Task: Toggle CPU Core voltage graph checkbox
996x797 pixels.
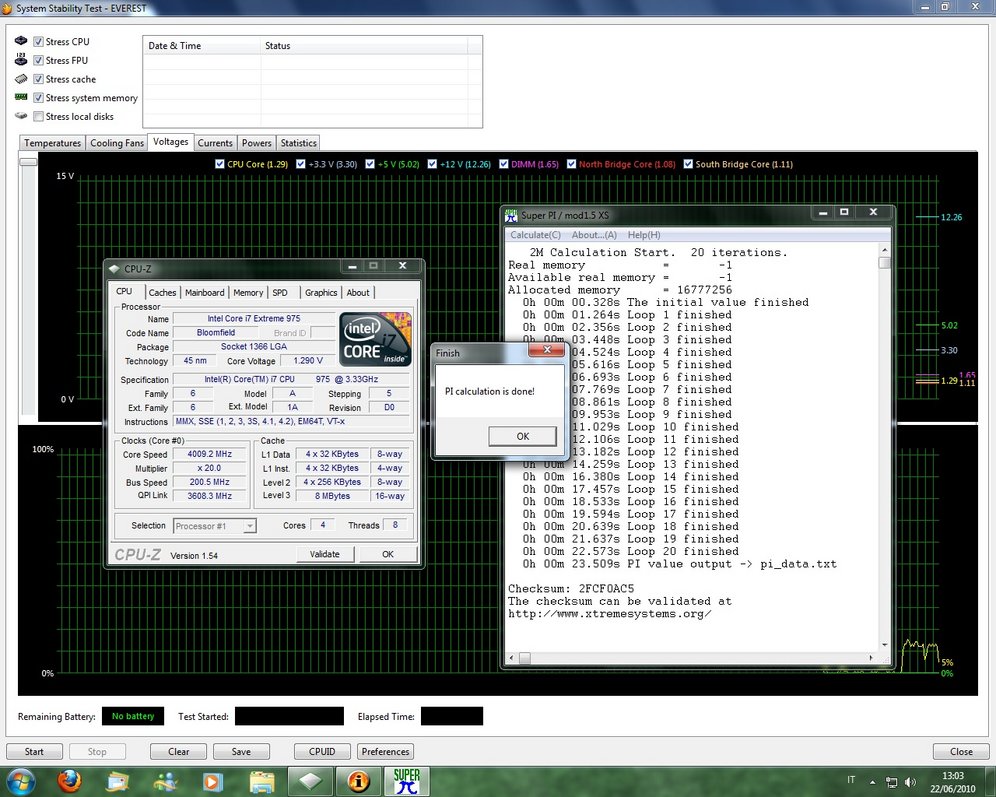Action: coord(220,164)
